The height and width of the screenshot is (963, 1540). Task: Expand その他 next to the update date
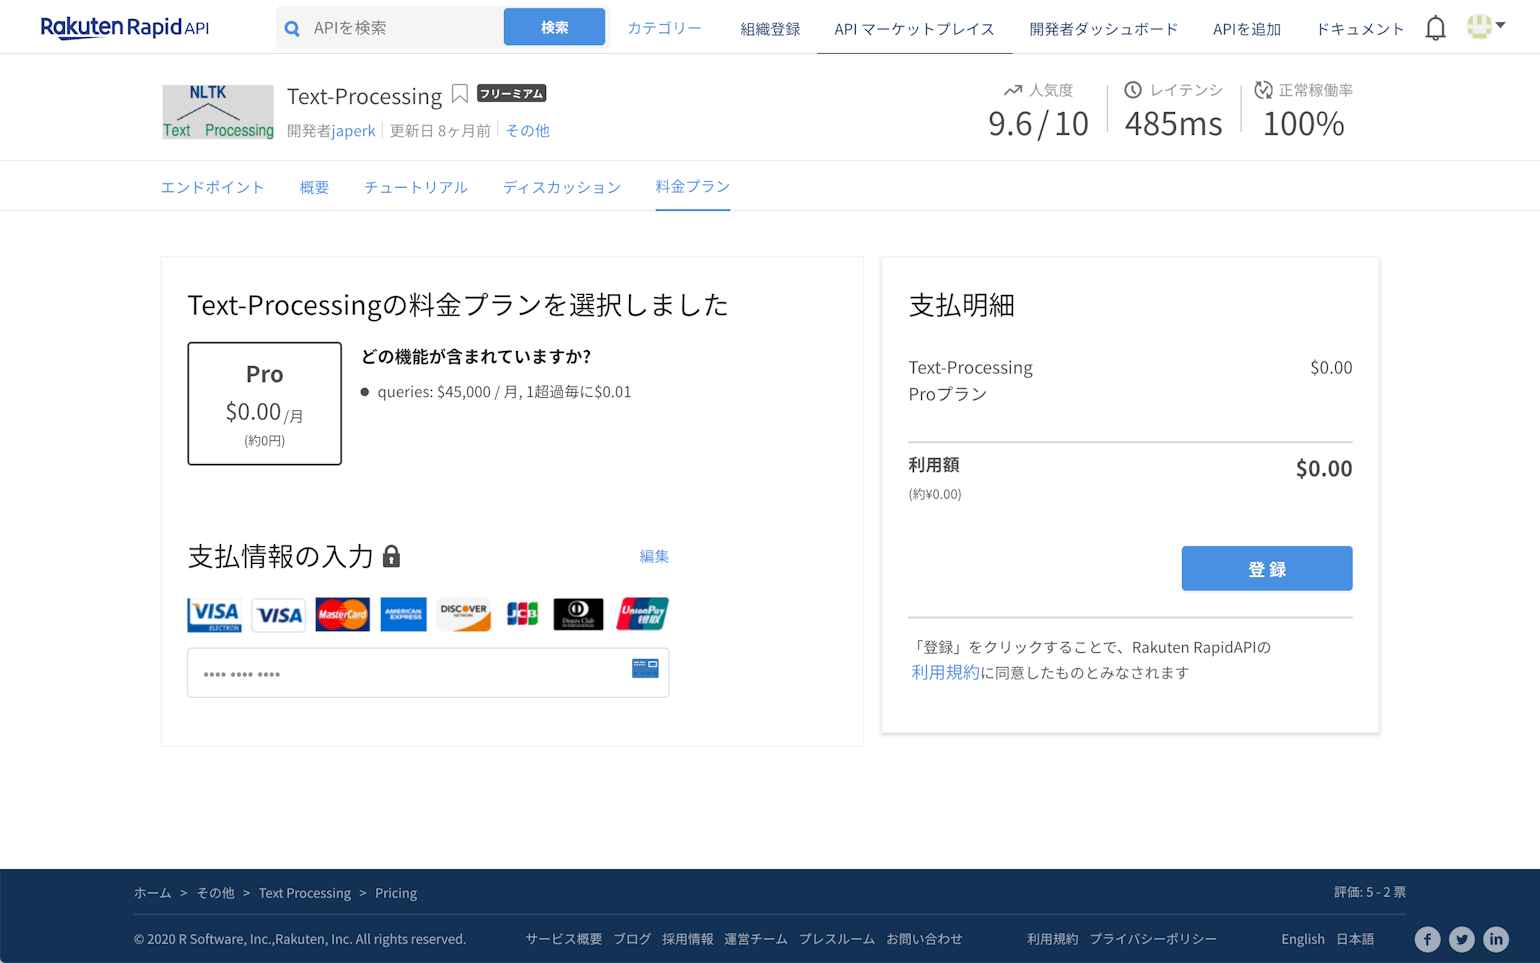click(527, 130)
